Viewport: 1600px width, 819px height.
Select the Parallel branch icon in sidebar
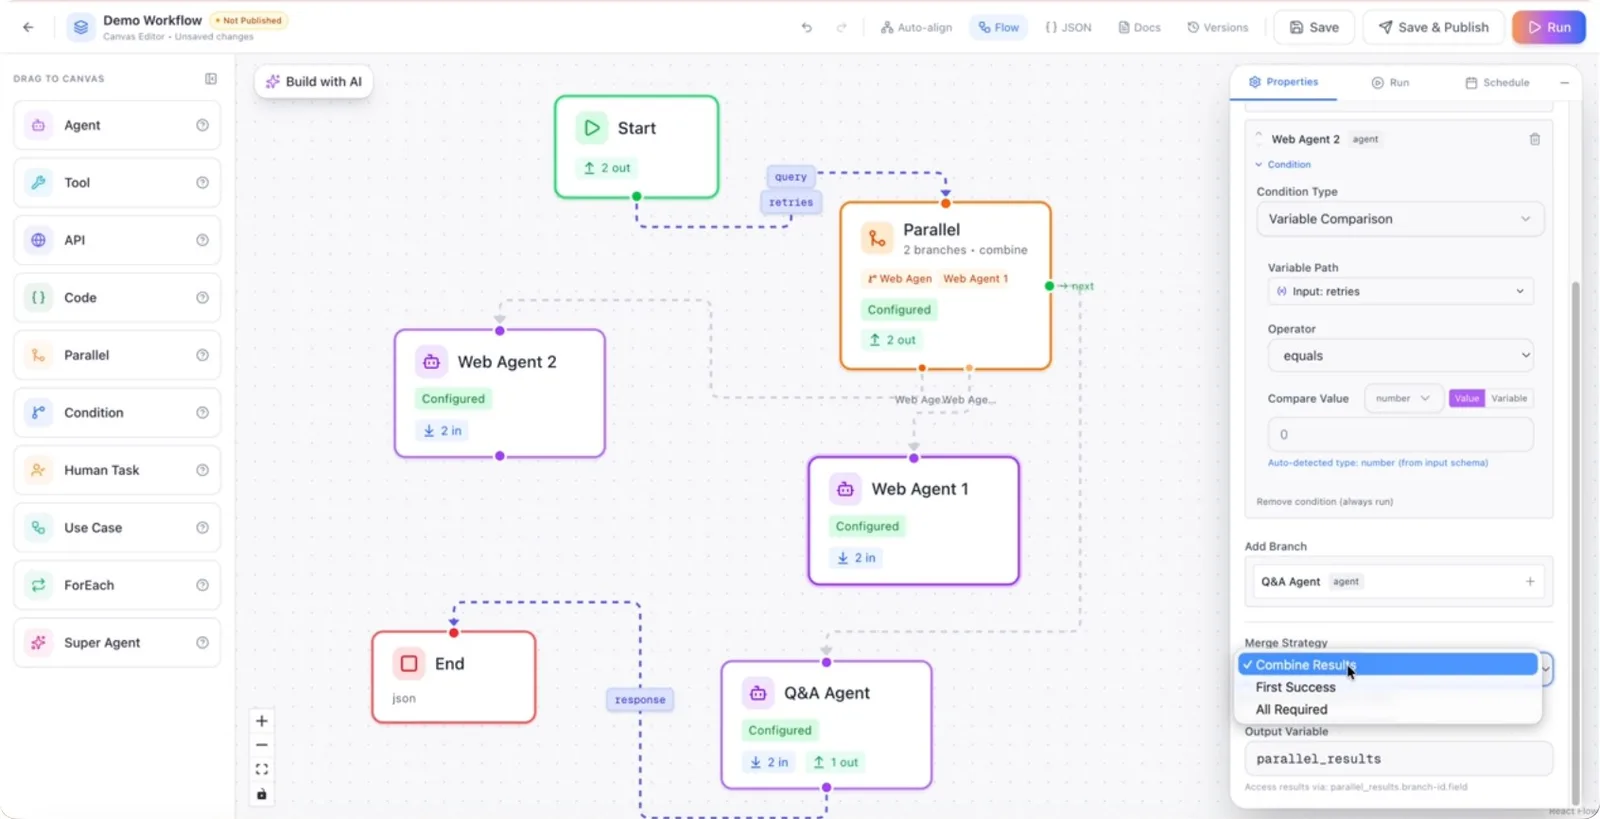tap(38, 355)
